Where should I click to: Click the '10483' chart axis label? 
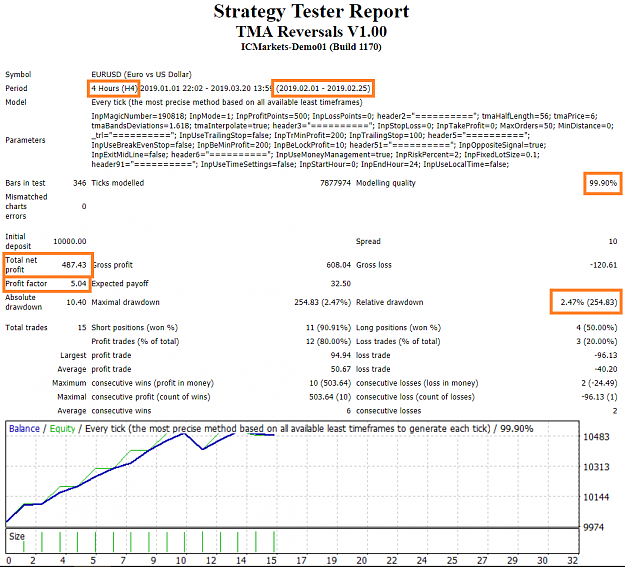click(x=596, y=437)
